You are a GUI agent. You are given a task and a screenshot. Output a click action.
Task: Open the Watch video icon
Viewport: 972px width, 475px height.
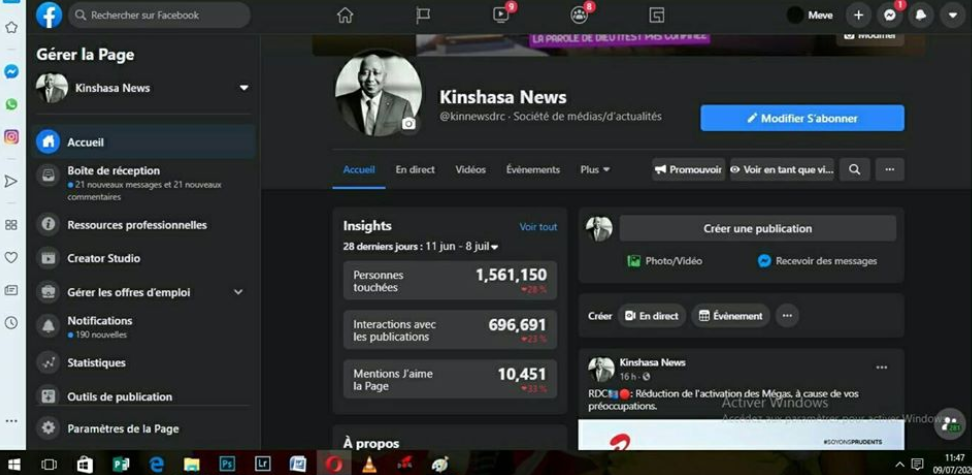click(501, 16)
